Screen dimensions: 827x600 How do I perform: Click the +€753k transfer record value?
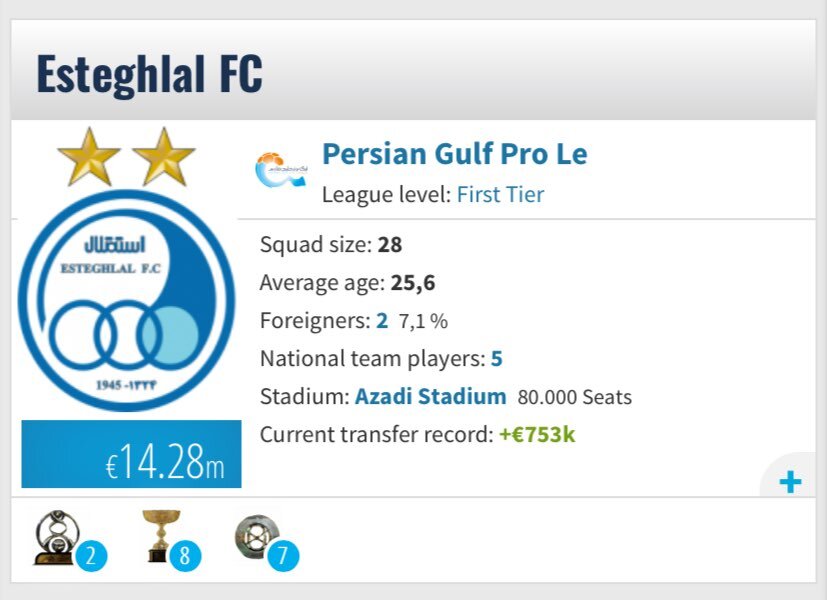tap(537, 434)
